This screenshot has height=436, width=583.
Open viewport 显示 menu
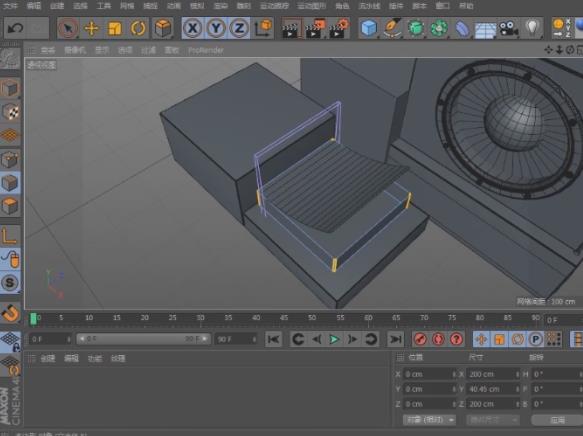(x=102, y=50)
